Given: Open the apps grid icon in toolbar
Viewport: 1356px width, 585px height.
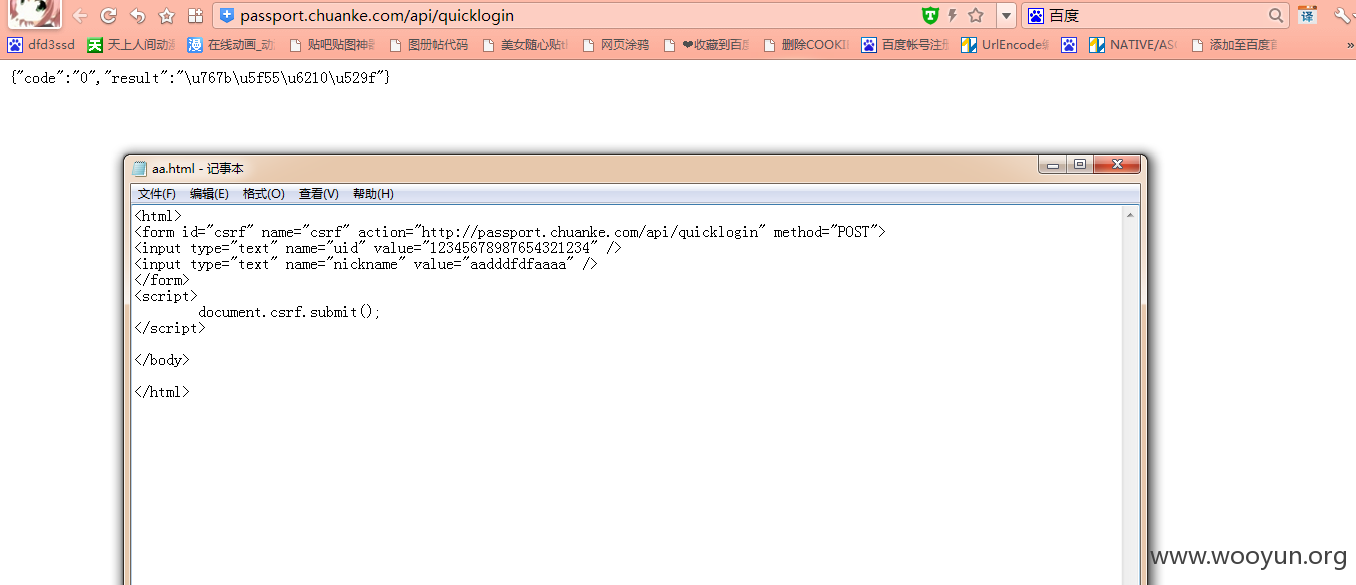Looking at the screenshot, I should tap(196, 16).
